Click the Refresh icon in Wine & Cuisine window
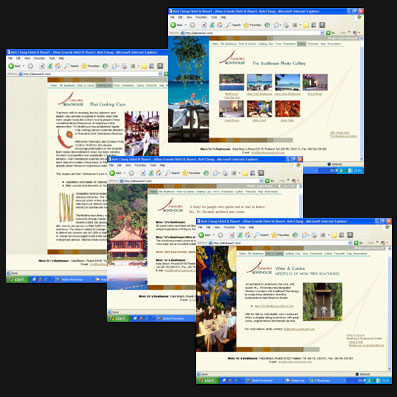 [240, 235]
